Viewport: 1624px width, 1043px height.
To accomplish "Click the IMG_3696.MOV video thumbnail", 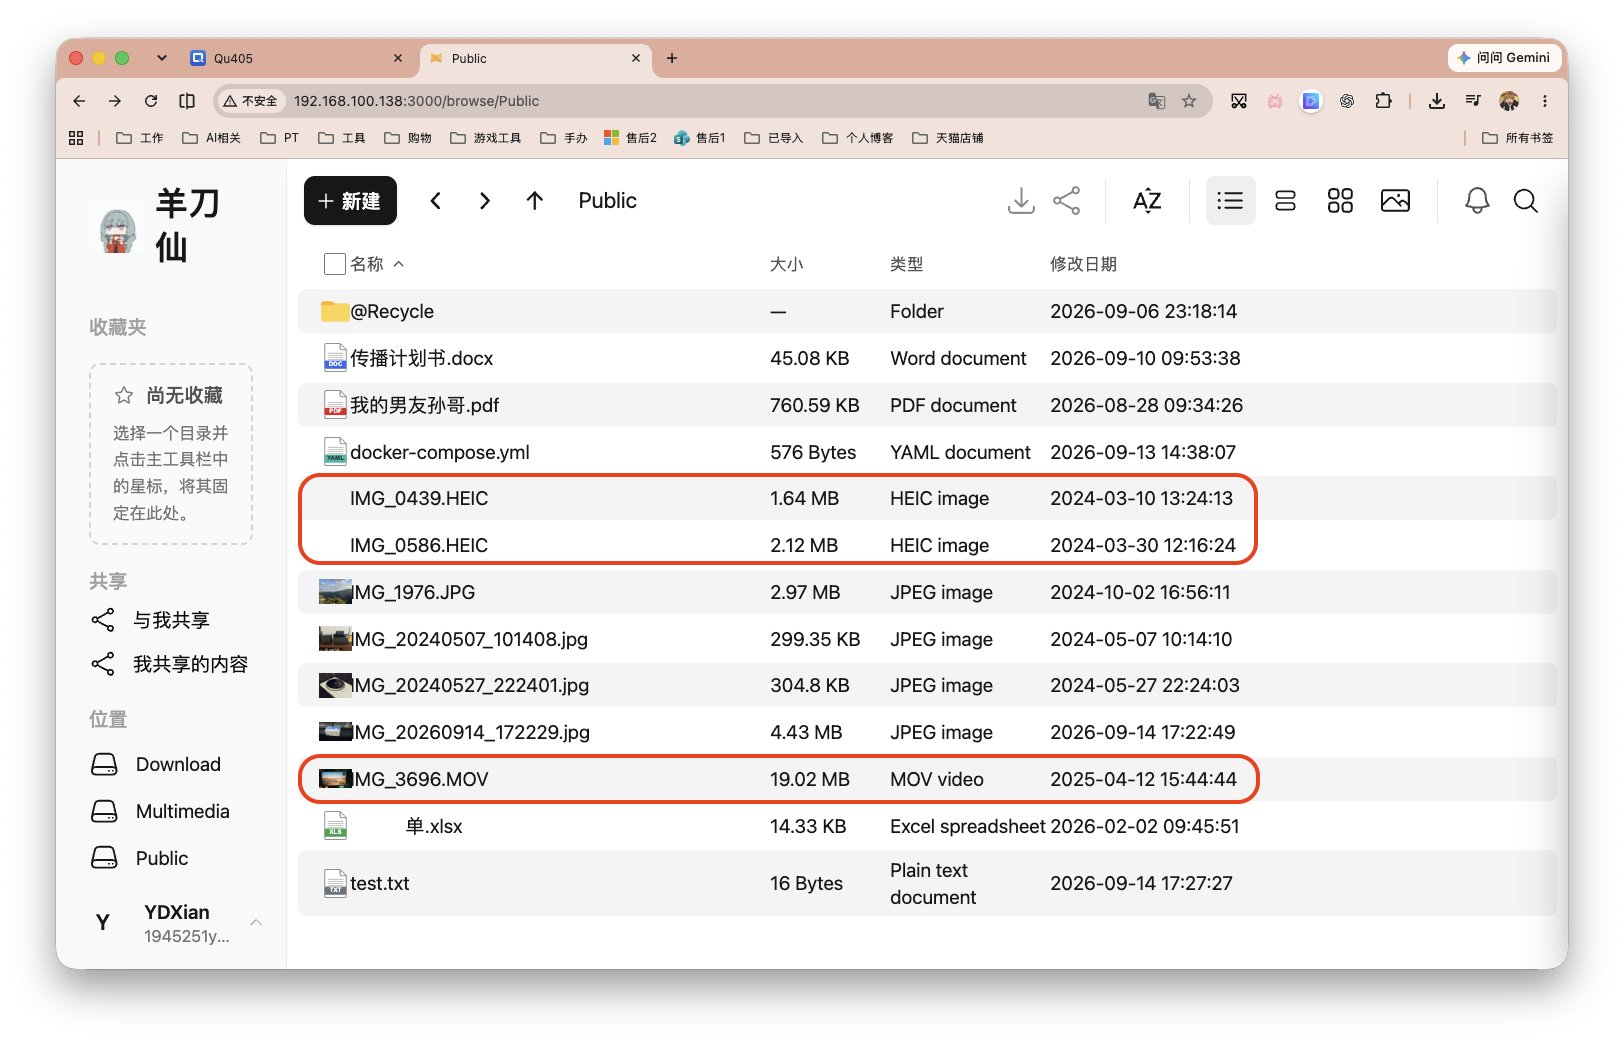I will point(335,779).
